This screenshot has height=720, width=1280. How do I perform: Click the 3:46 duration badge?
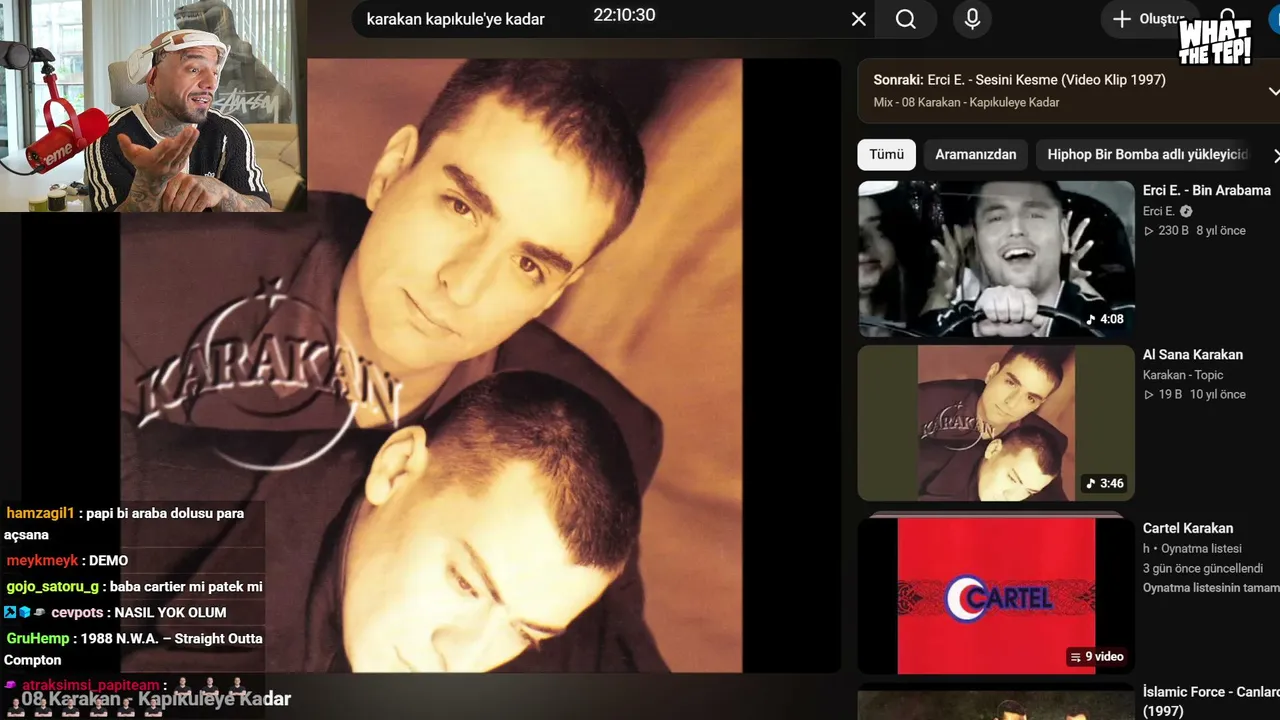tap(1105, 484)
